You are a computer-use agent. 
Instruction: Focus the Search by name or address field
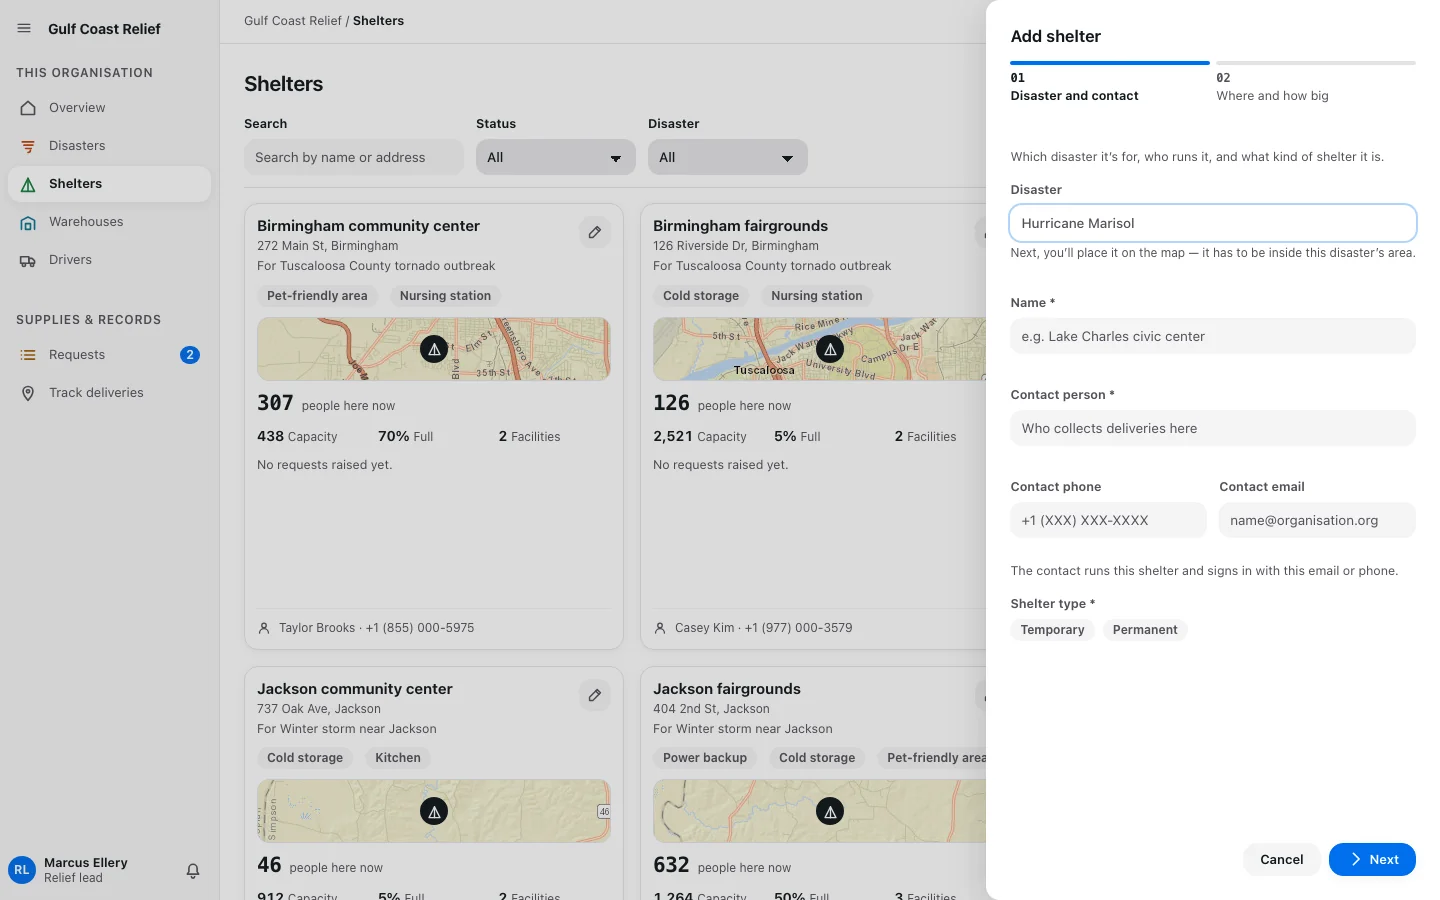click(x=354, y=157)
